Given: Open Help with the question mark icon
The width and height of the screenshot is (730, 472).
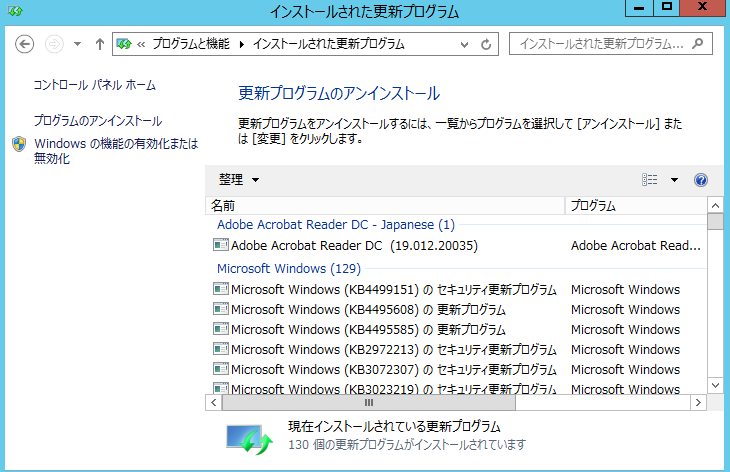Looking at the screenshot, I should click(701, 180).
